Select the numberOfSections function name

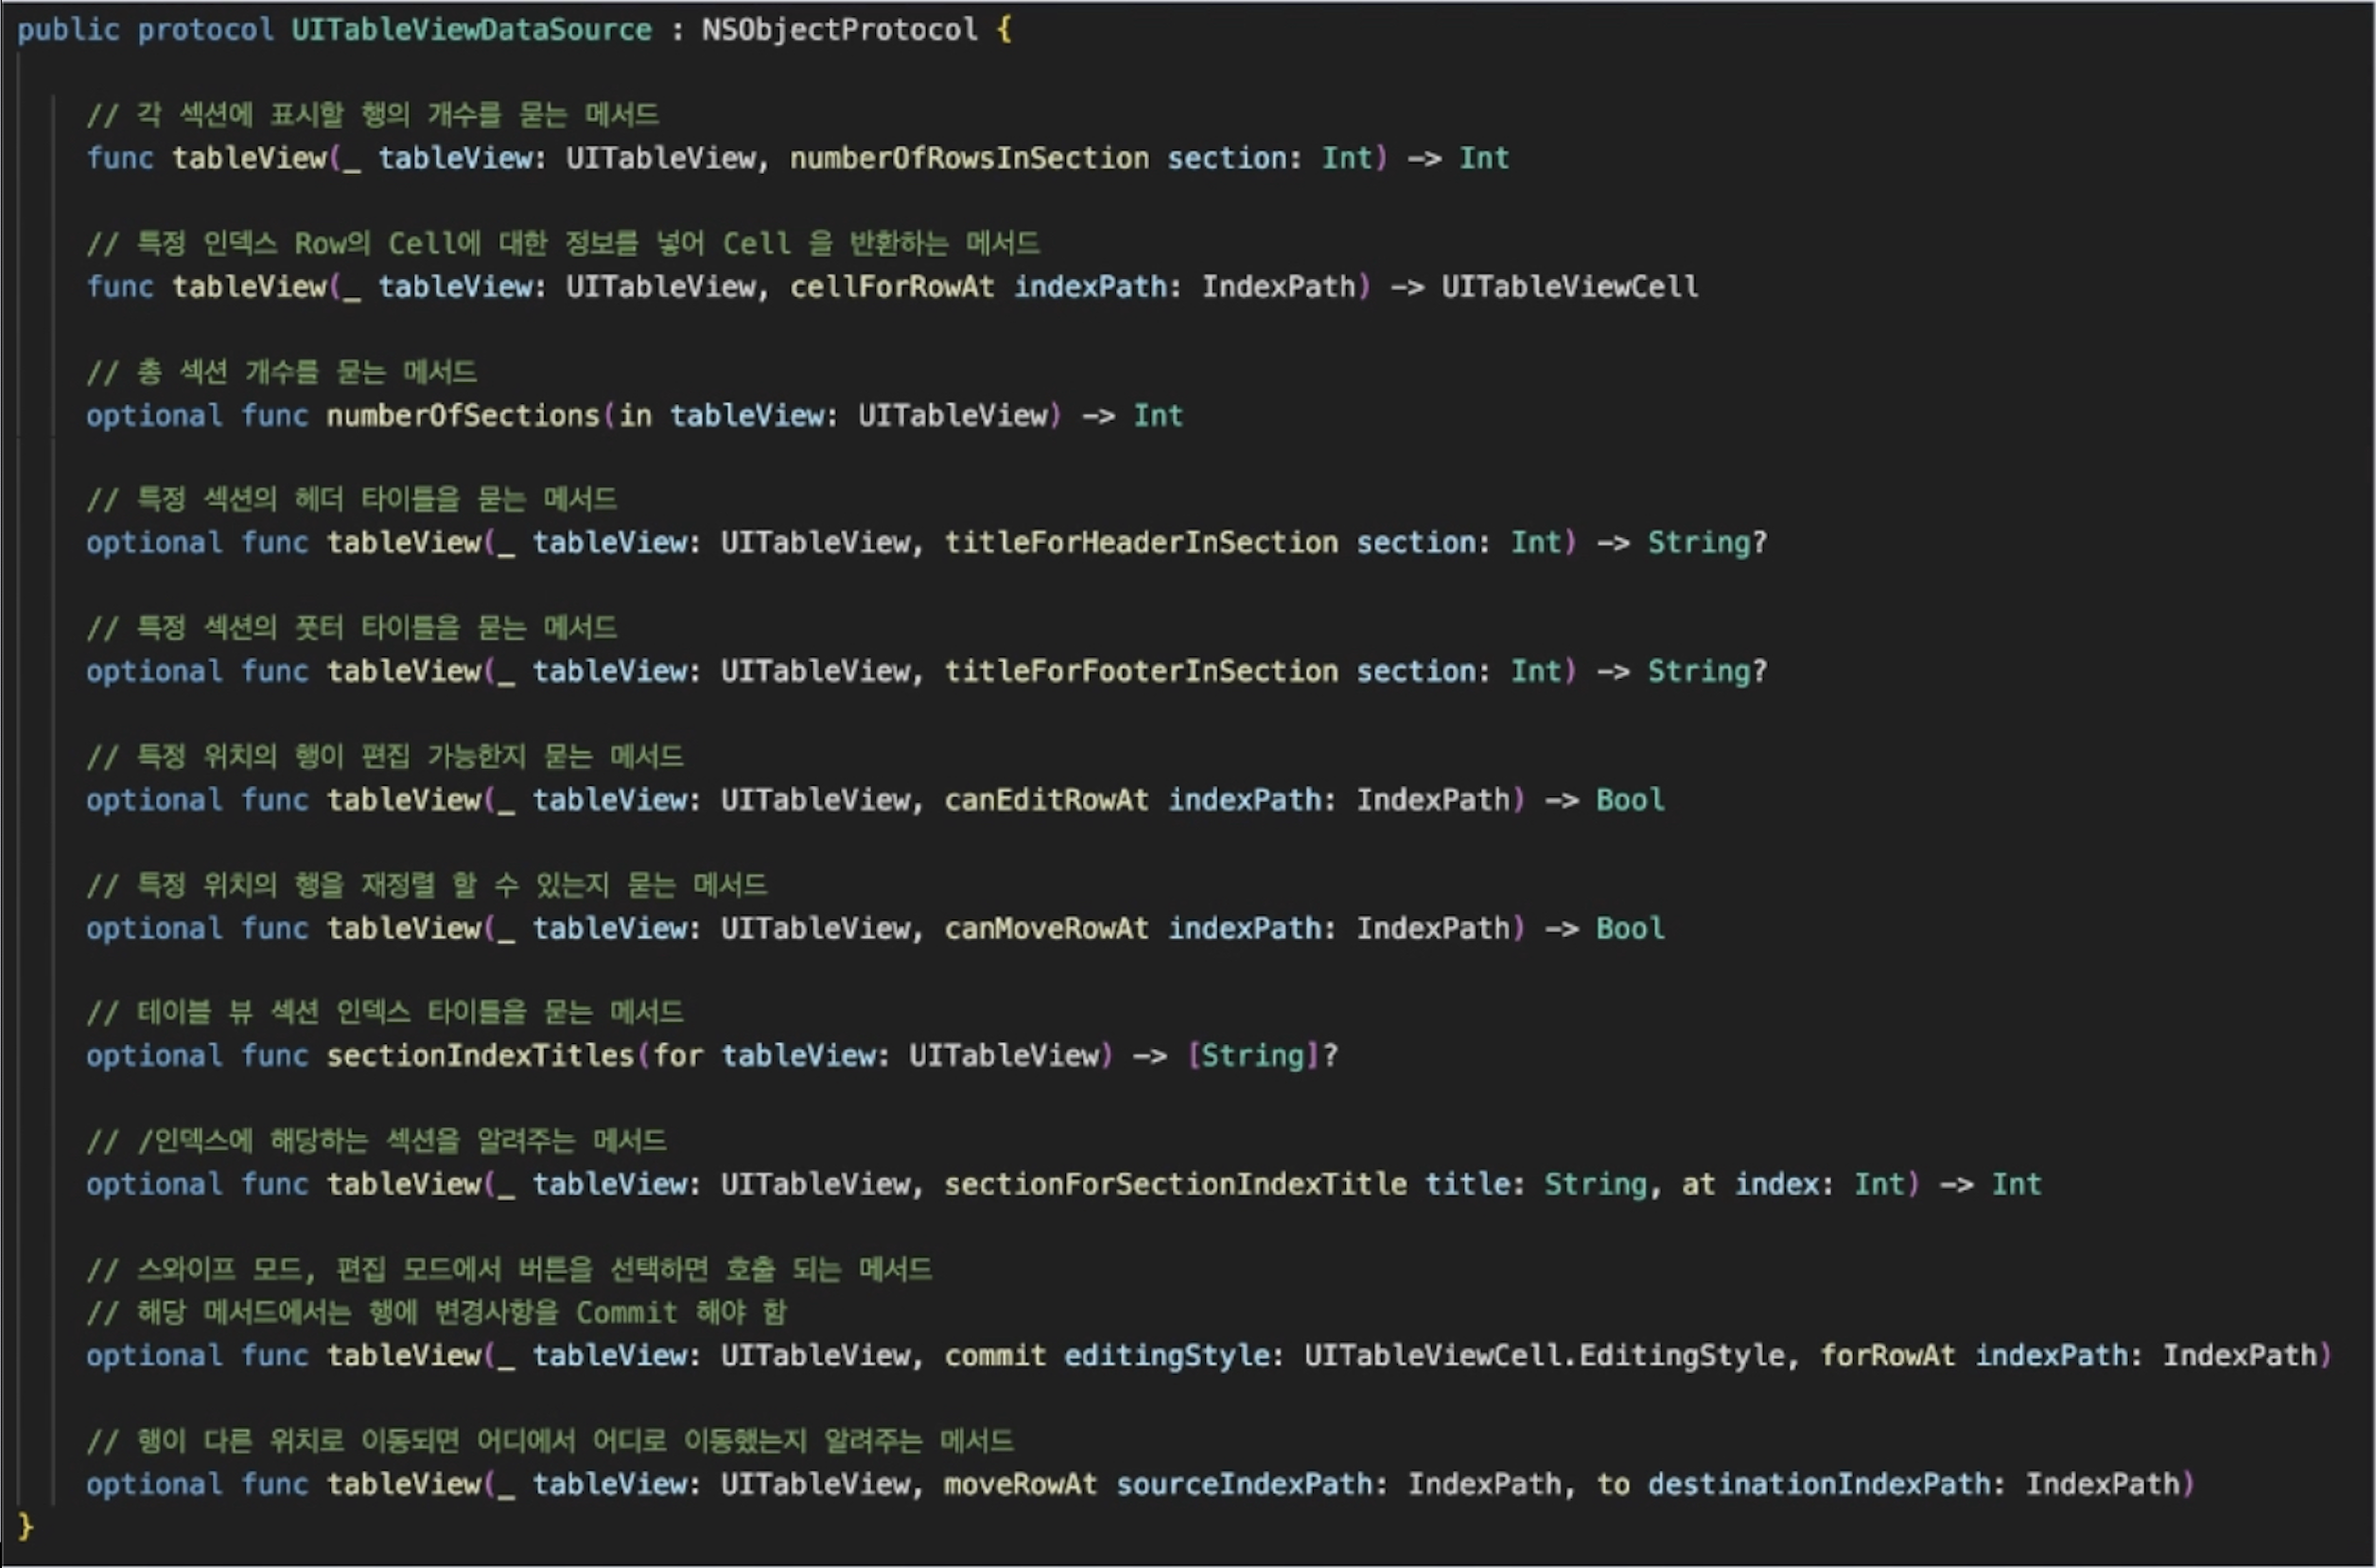tap(463, 415)
